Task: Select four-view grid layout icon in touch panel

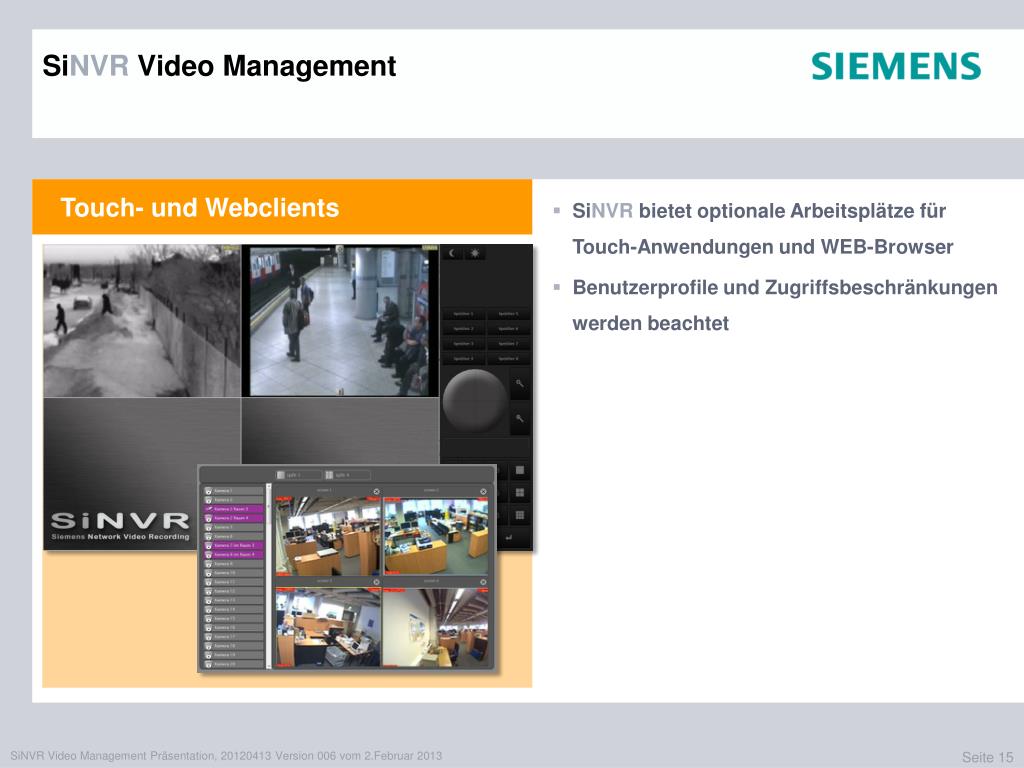Action: pos(520,492)
